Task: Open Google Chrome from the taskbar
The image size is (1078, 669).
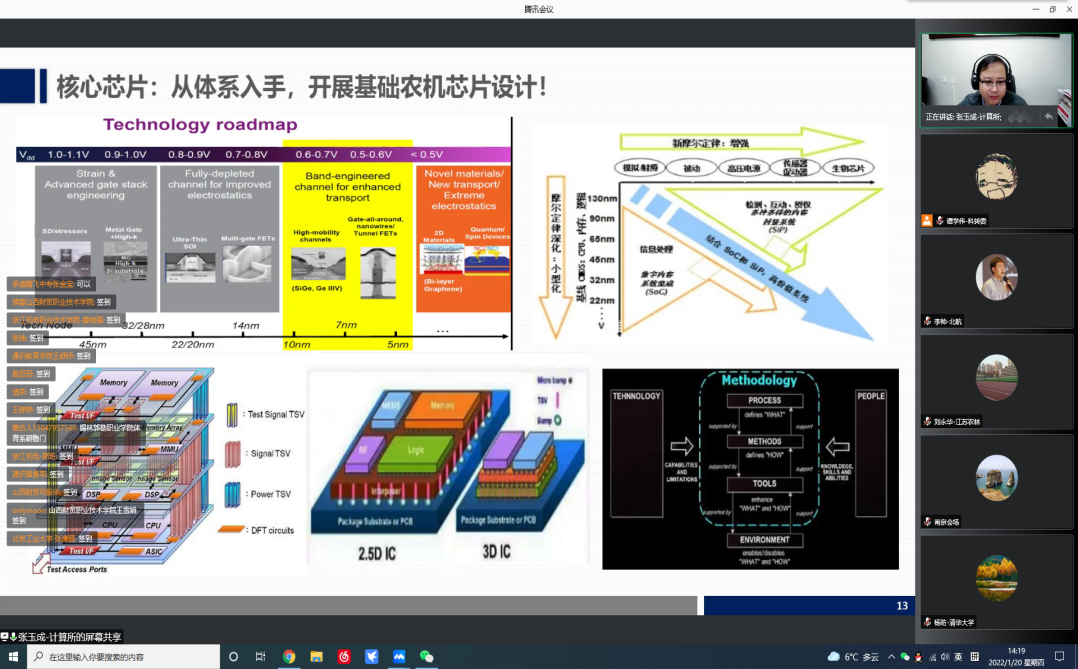Action: click(x=289, y=657)
